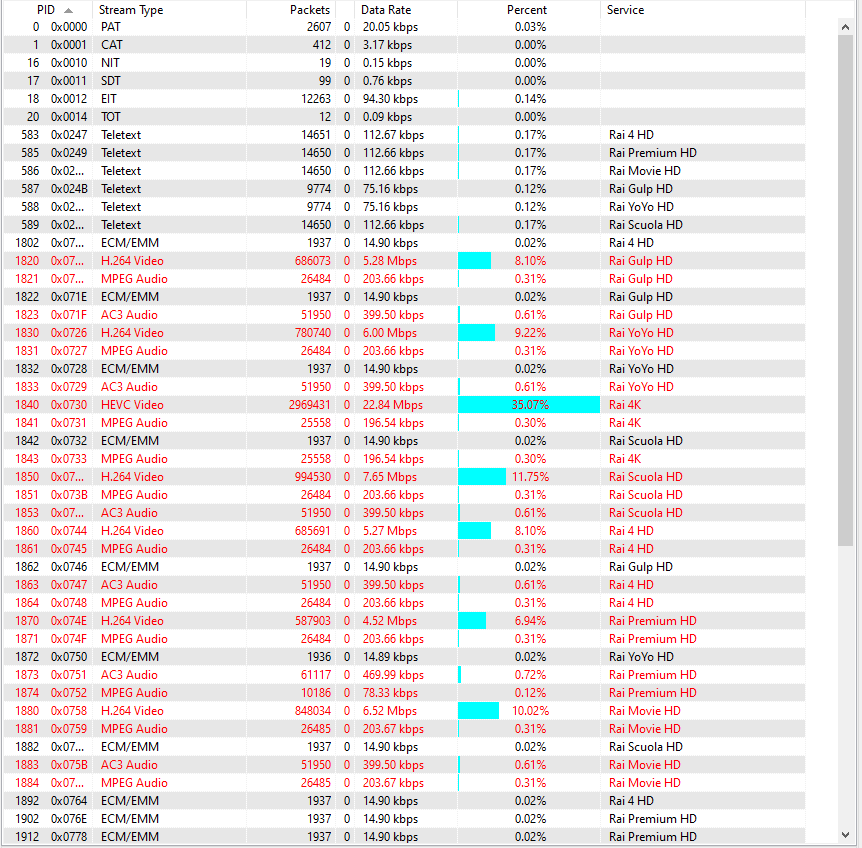Select MPEG Audio PID 1851 row
This screenshot has width=862, height=848.
[x=404, y=495]
